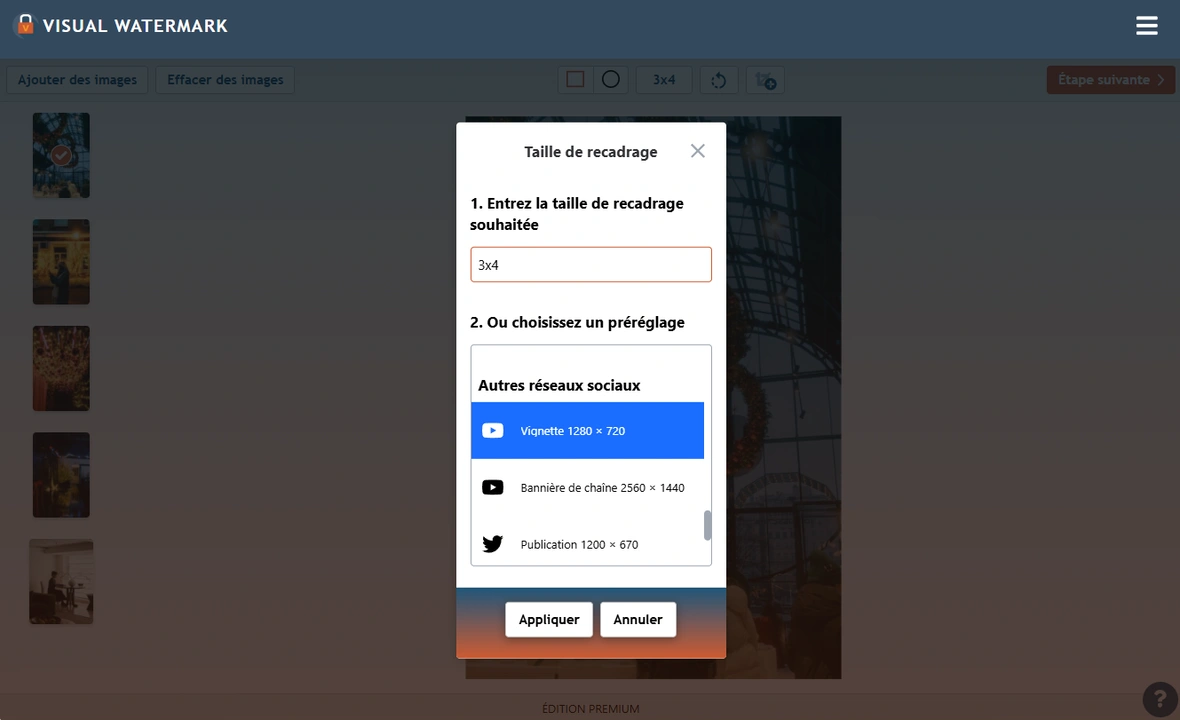The image size is (1180, 720).
Task: Select the first checked image thumbnail
Action: 61,155
